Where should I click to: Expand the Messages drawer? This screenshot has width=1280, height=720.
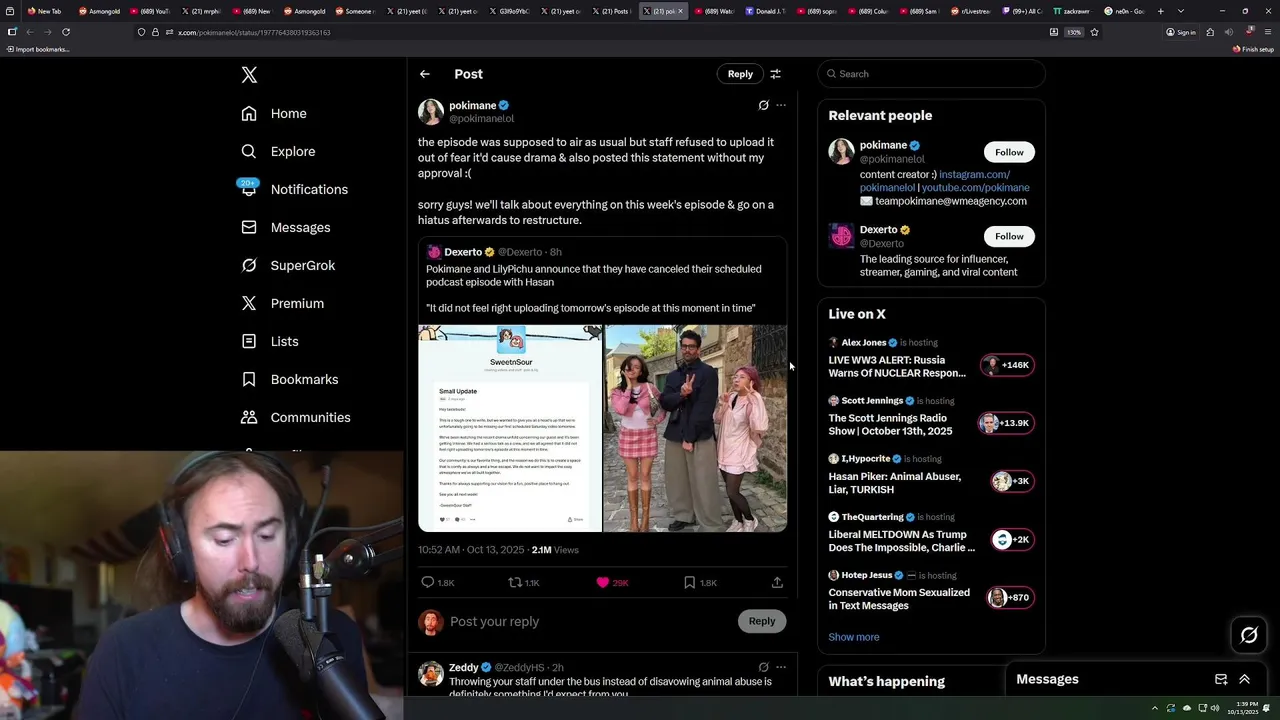tap(1244, 679)
